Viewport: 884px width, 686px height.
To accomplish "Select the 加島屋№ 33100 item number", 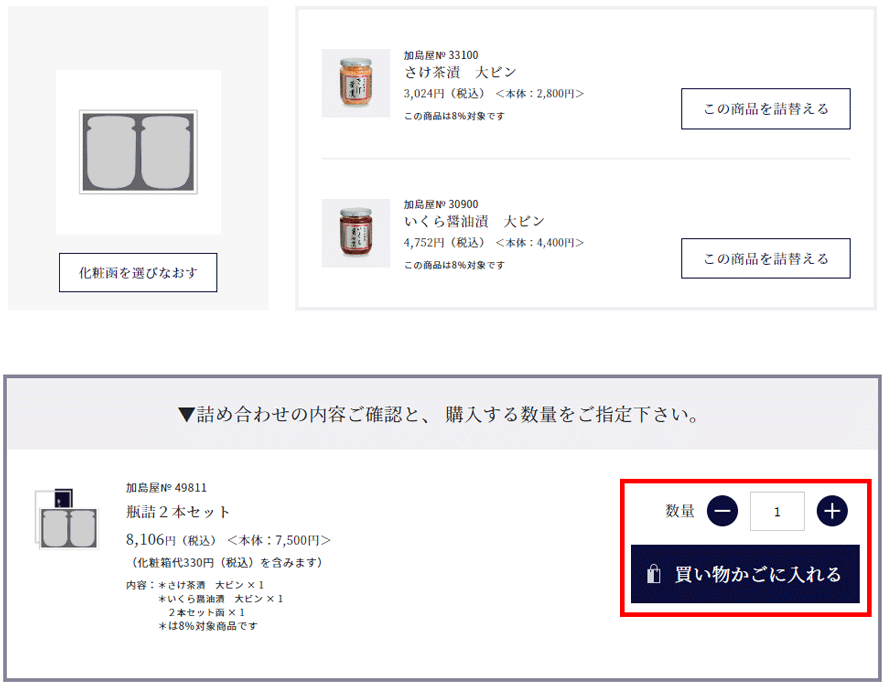I will click(x=441, y=55).
